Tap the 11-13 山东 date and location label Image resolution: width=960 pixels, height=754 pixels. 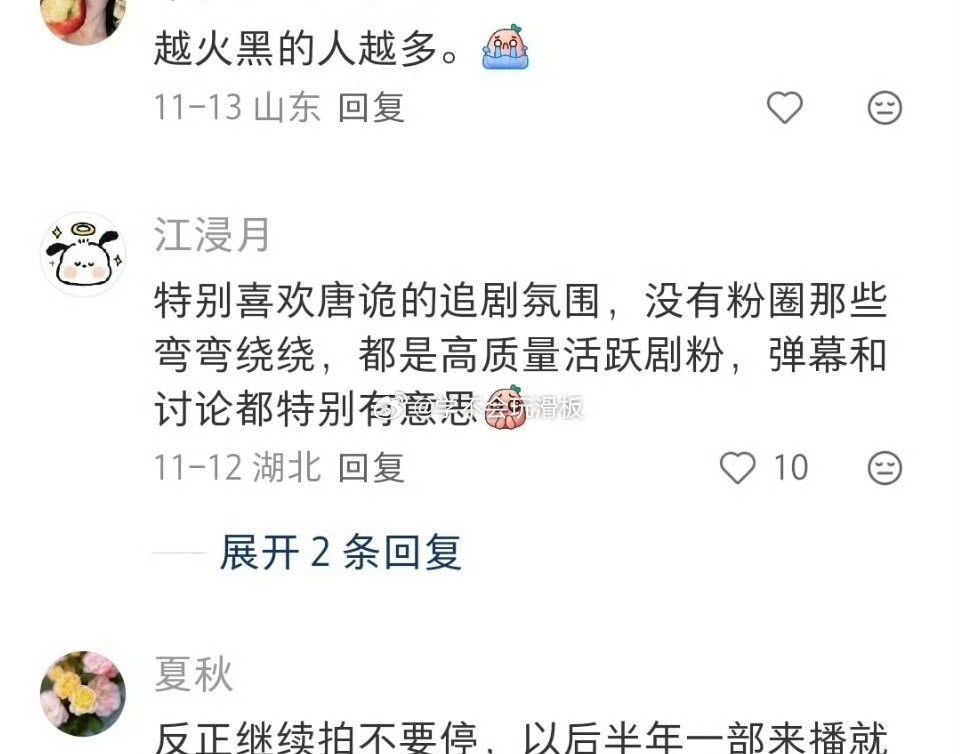coord(238,108)
